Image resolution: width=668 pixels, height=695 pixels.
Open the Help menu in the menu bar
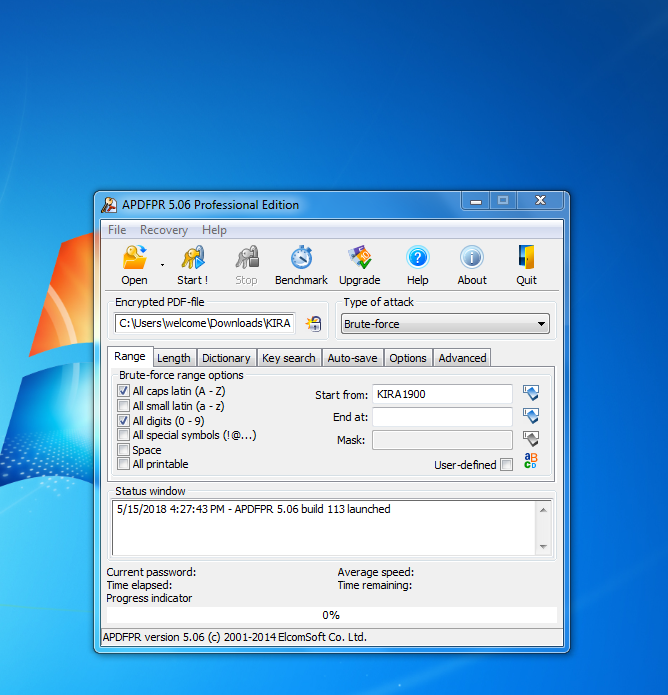(214, 230)
